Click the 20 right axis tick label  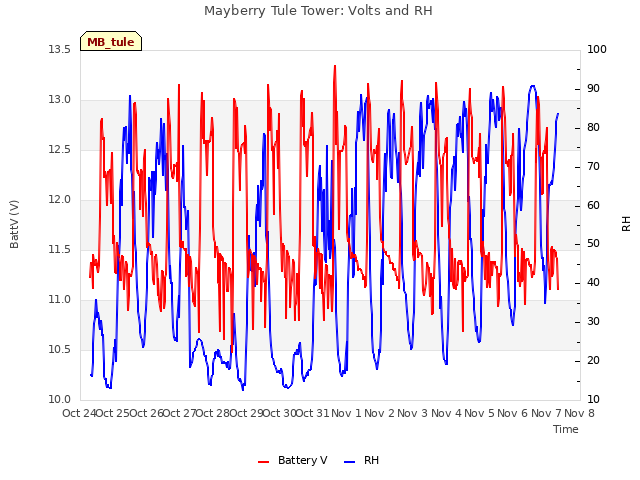[593, 360]
